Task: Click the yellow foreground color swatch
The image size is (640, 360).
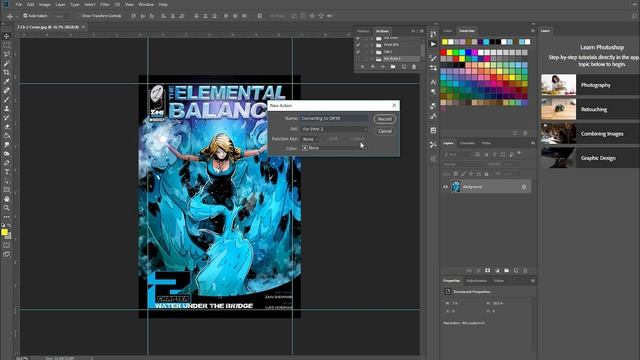Action: tap(4, 232)
